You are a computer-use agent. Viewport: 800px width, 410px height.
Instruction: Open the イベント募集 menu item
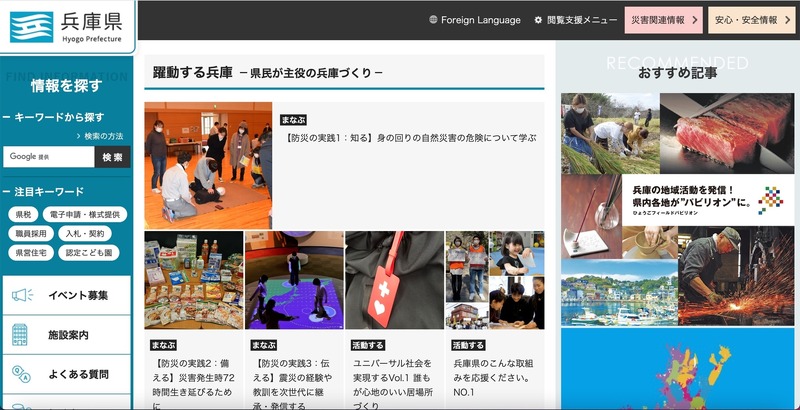tap(67, 295)
